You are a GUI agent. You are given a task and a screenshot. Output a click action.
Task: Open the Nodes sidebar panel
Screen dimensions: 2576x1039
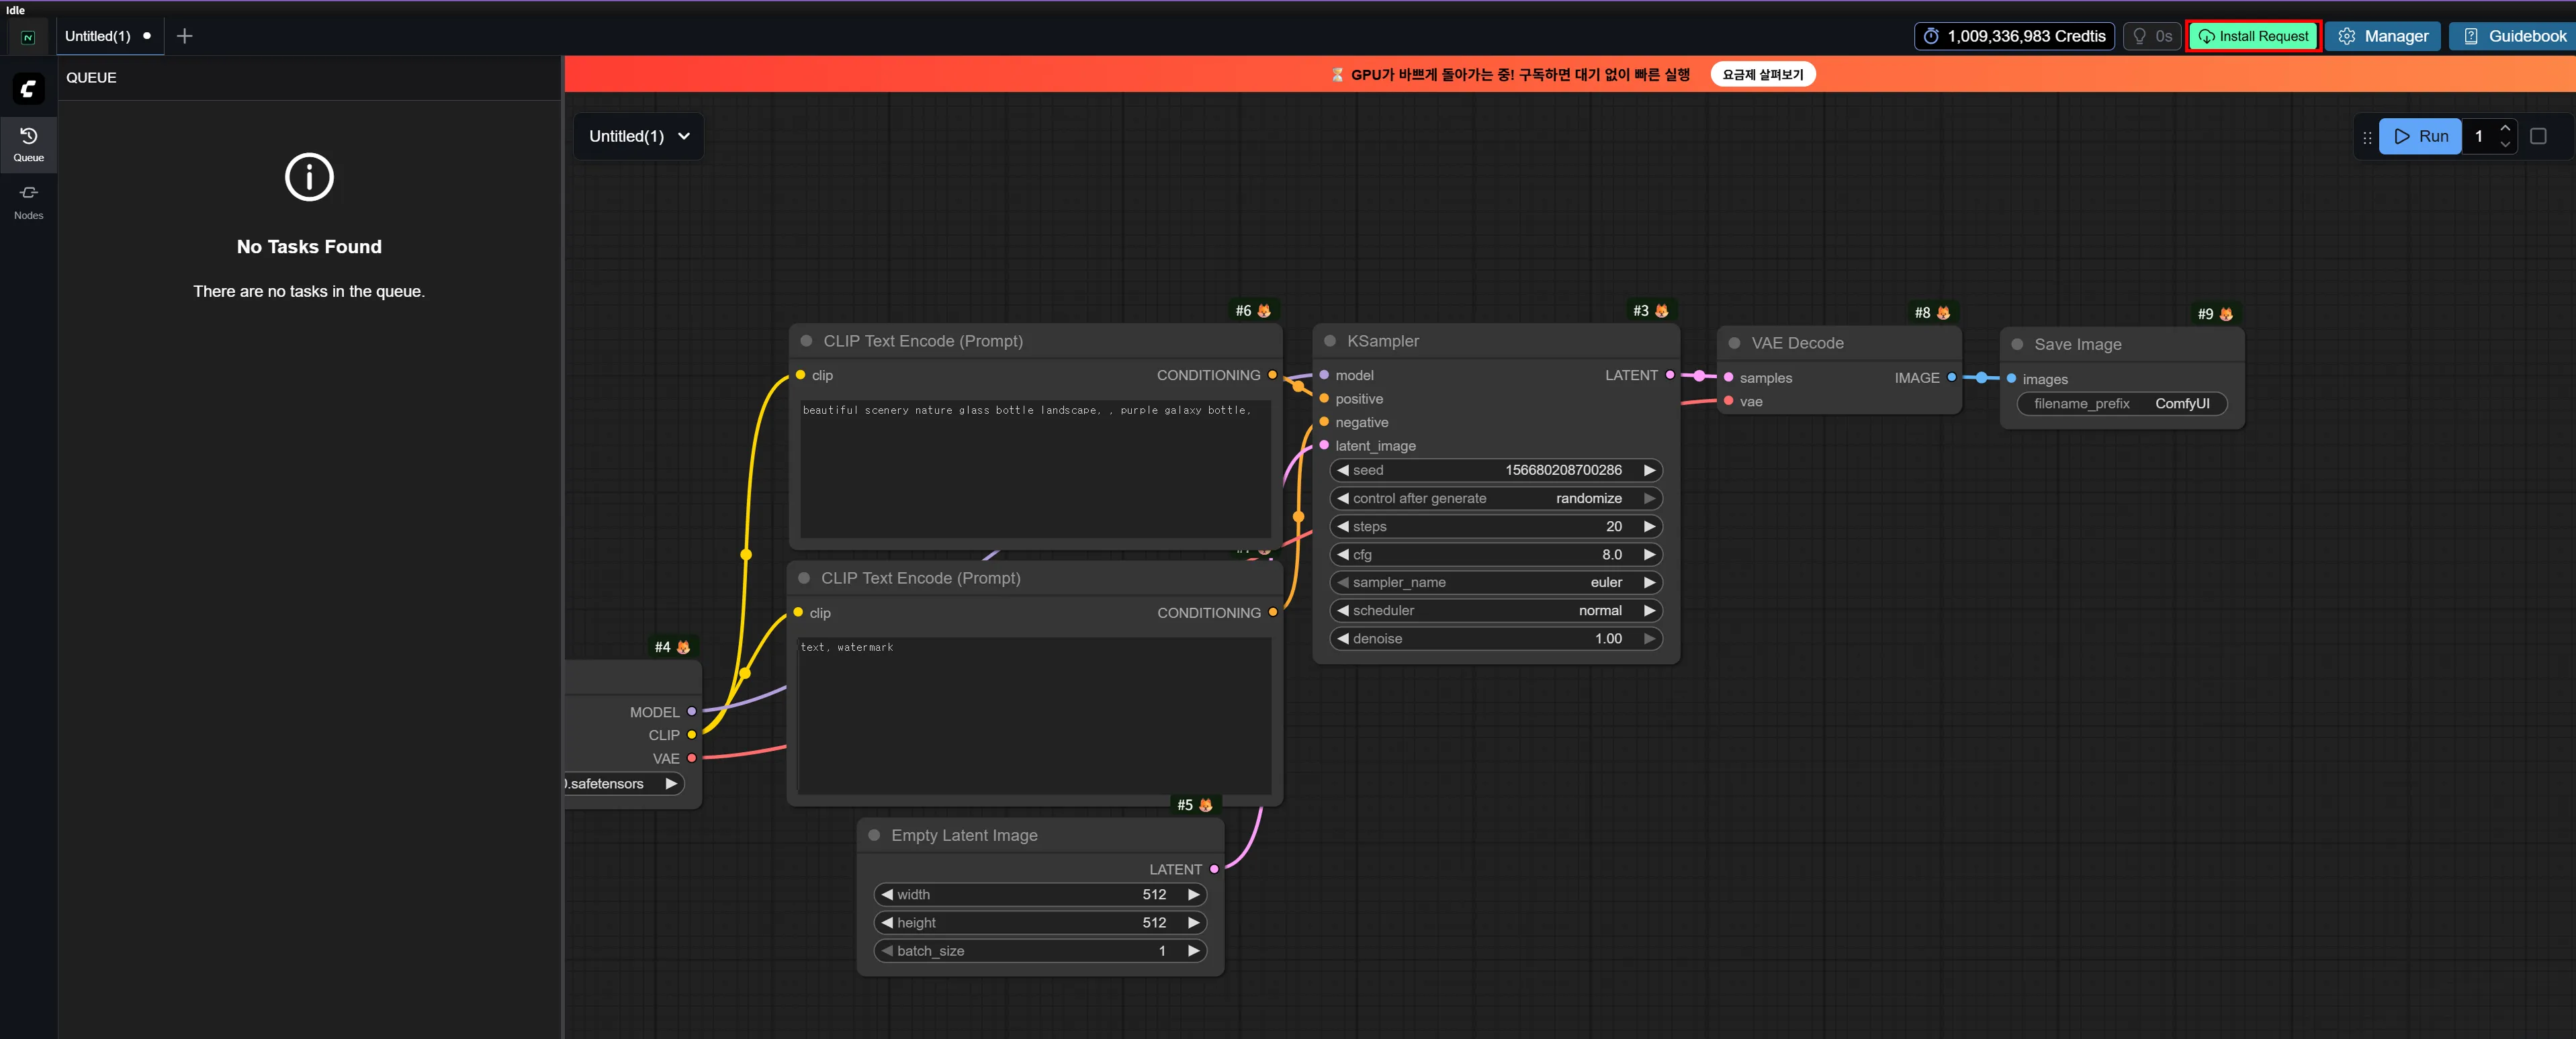tap(28, 201)
